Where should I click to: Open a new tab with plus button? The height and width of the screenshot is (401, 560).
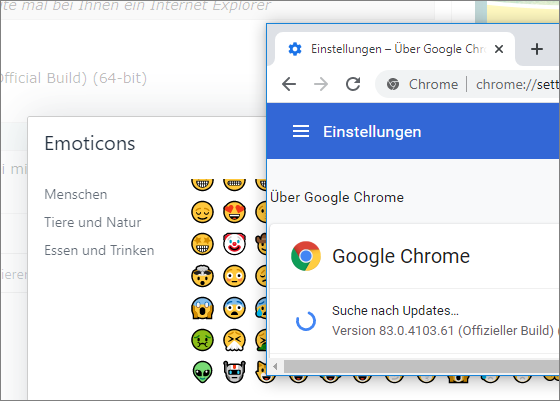click(x=536, y=49)
